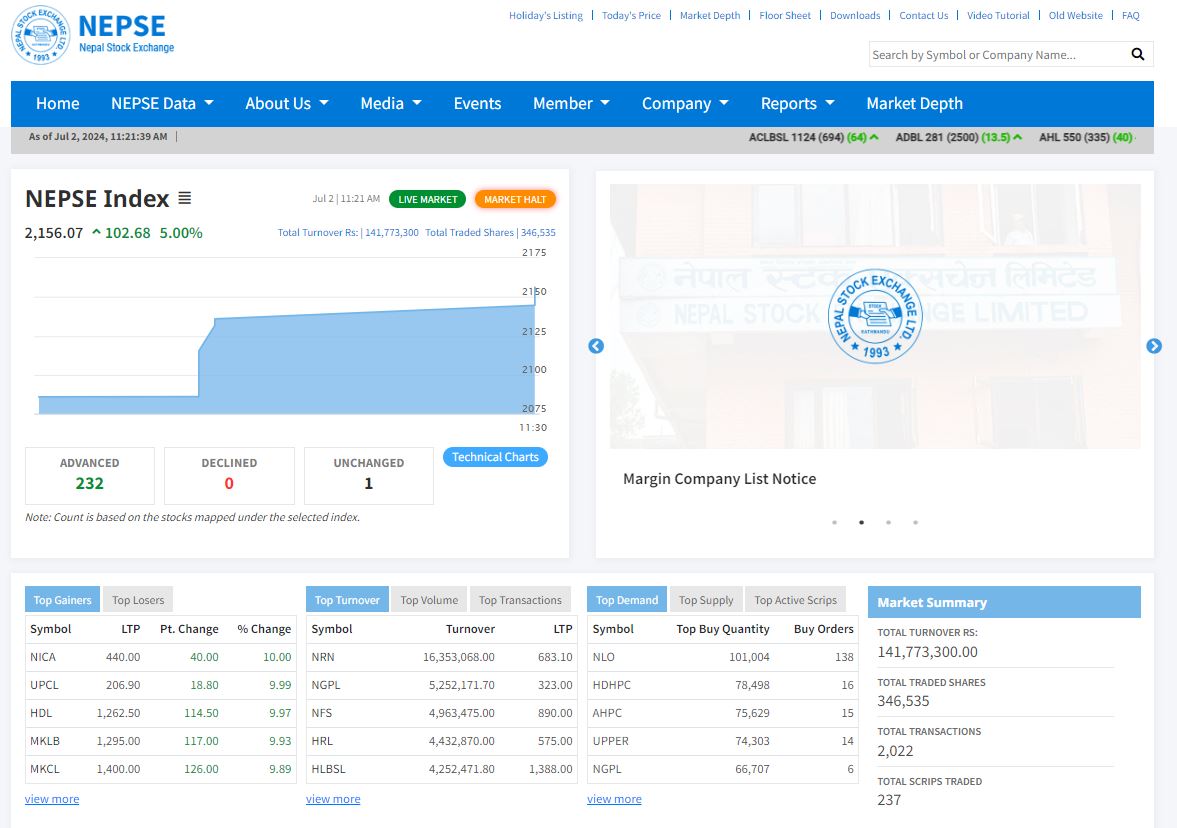Open the top Market Depth link

point(710,15)
